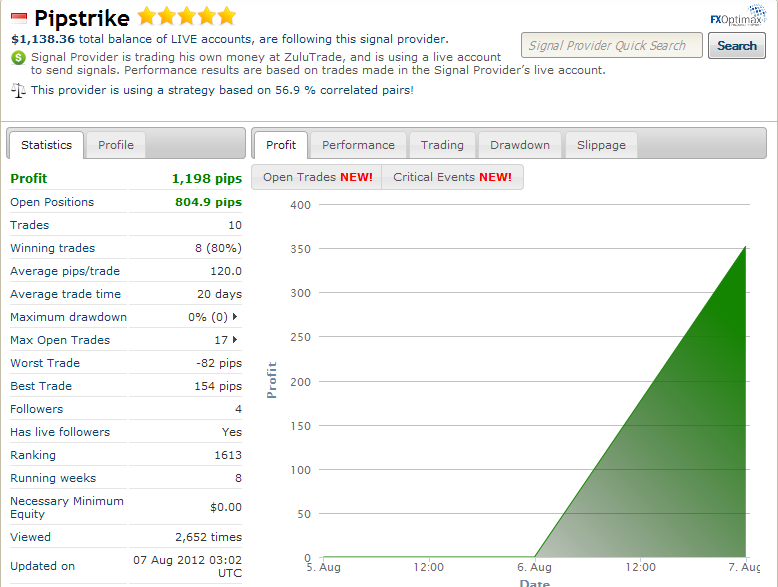Click the 56.9 % correlated pairs notice
This screenshot has width=778, height=587.
tap(222, 90)
